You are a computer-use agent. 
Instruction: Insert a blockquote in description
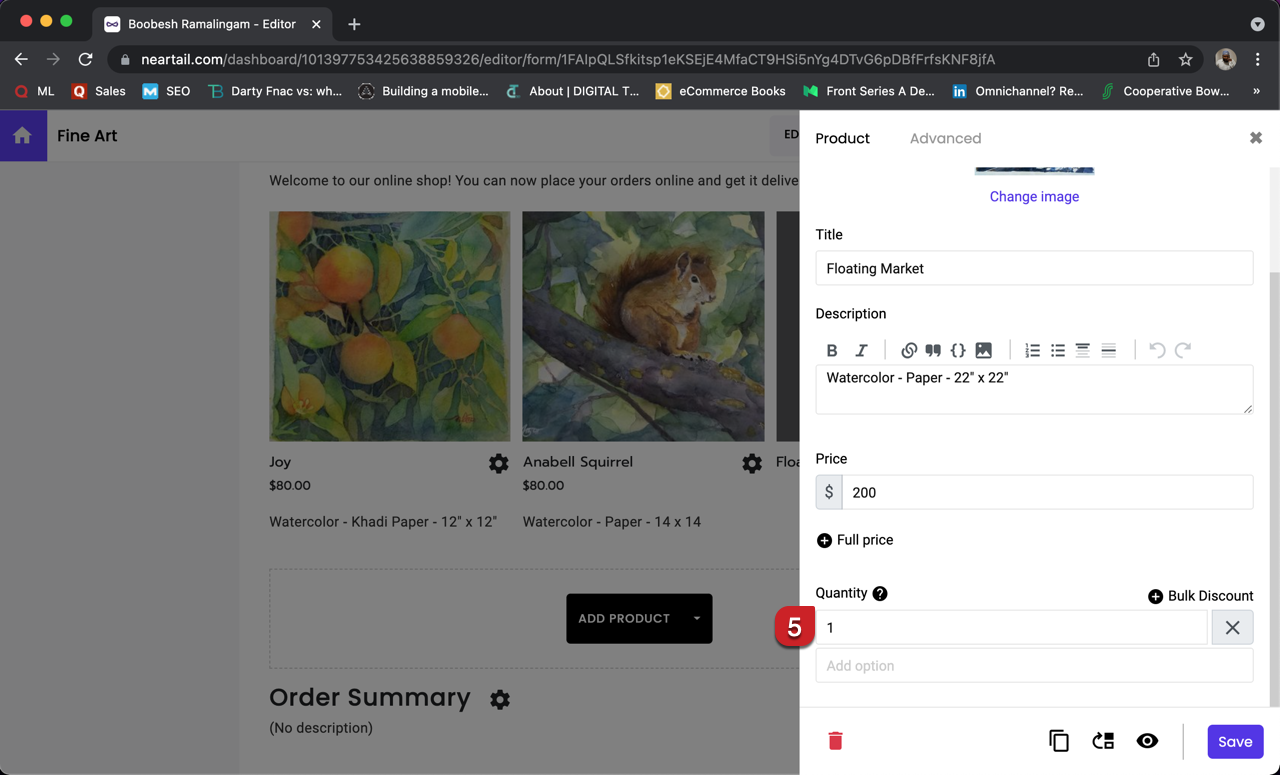tap(933, 350)
